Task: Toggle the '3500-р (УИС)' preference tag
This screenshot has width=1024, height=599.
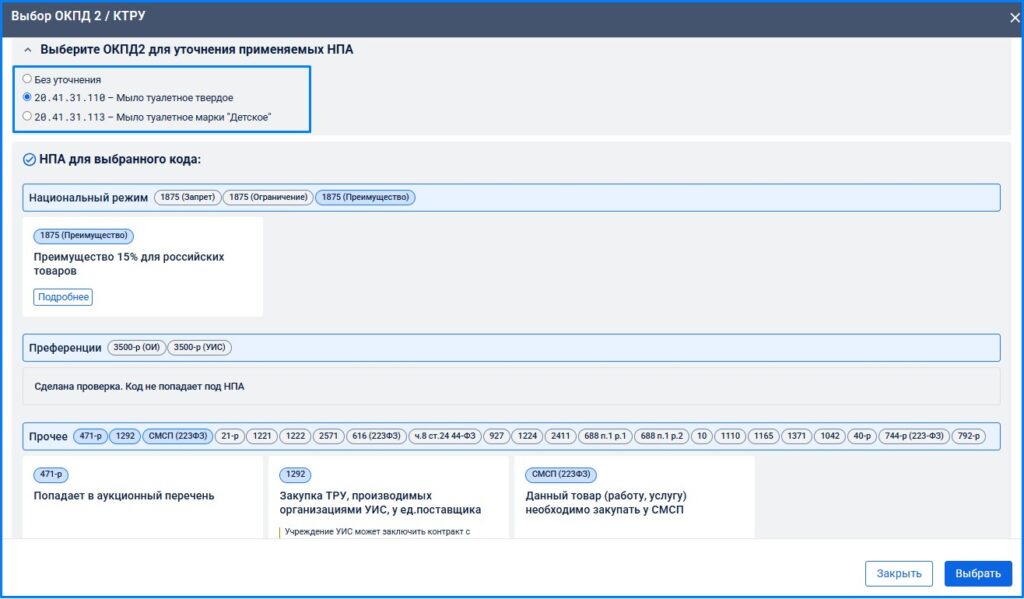Action: [x=199, y=348]
